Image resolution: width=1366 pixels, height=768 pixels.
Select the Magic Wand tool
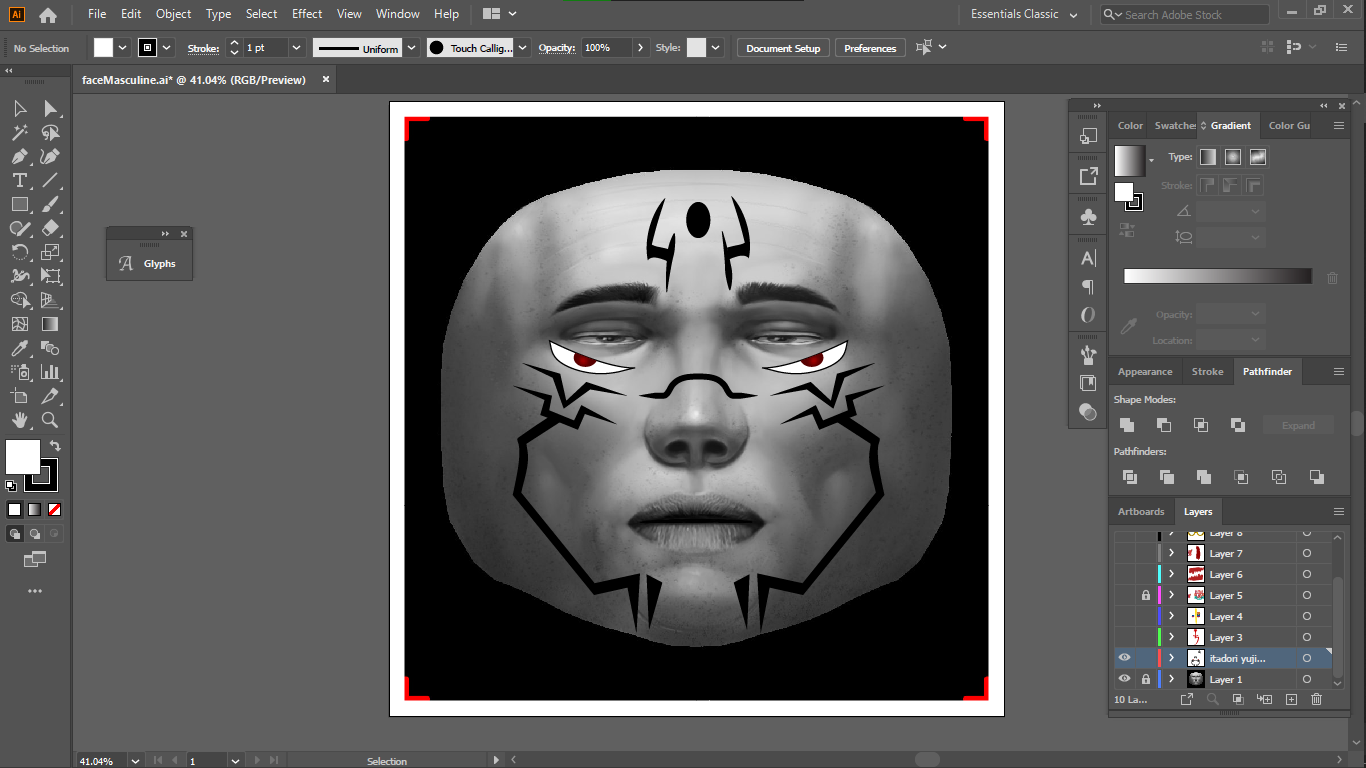20,132
